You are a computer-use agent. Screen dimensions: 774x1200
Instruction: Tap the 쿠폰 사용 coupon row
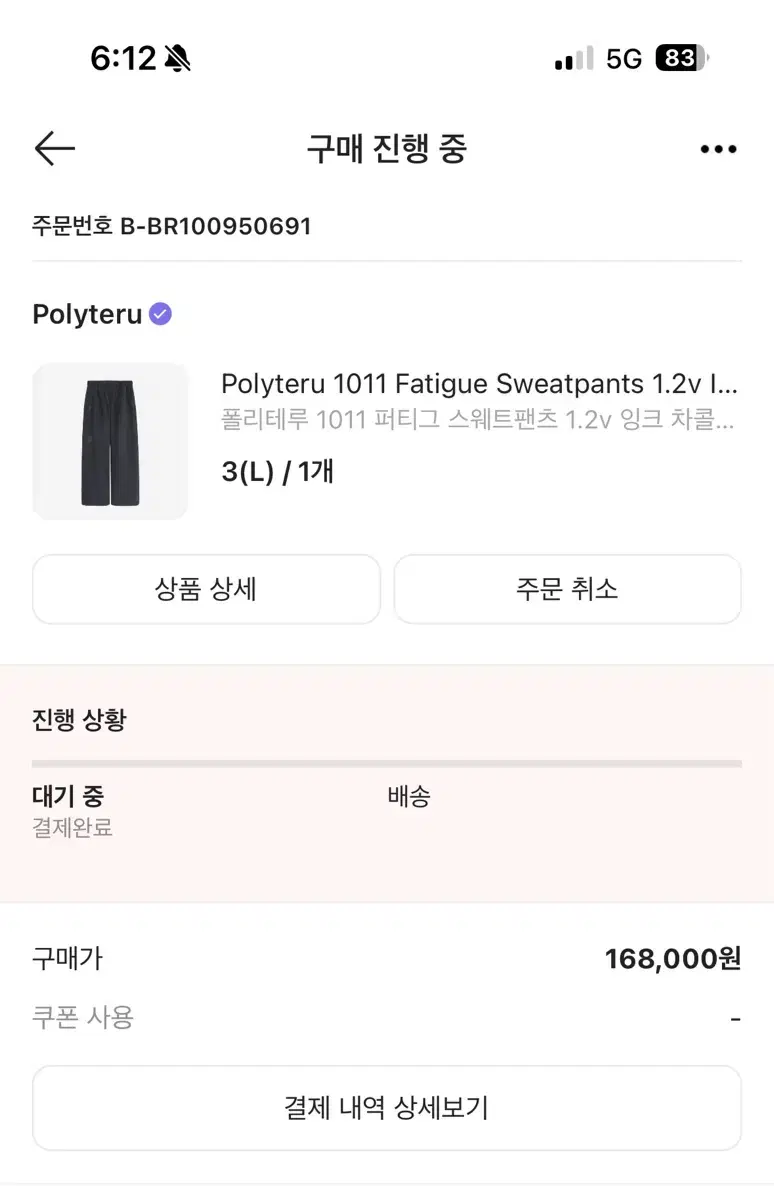click(x=387, y=1018)
